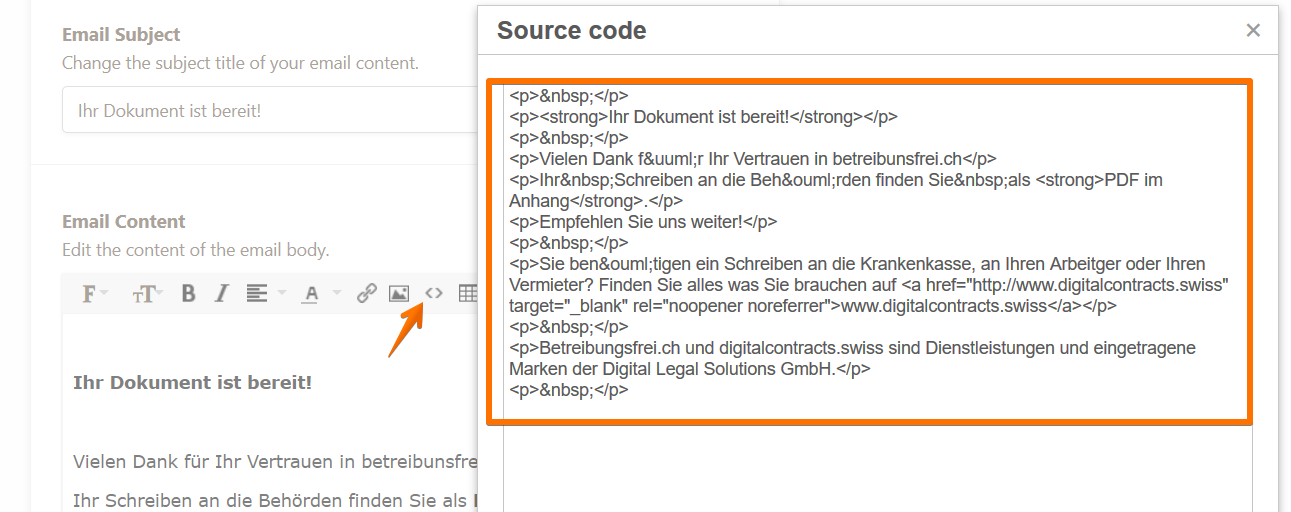Viewport: 1291px width, 512px height.
Task: Insert a link with the chain icon
Action: pyautogui.click(x=367, y=294)
